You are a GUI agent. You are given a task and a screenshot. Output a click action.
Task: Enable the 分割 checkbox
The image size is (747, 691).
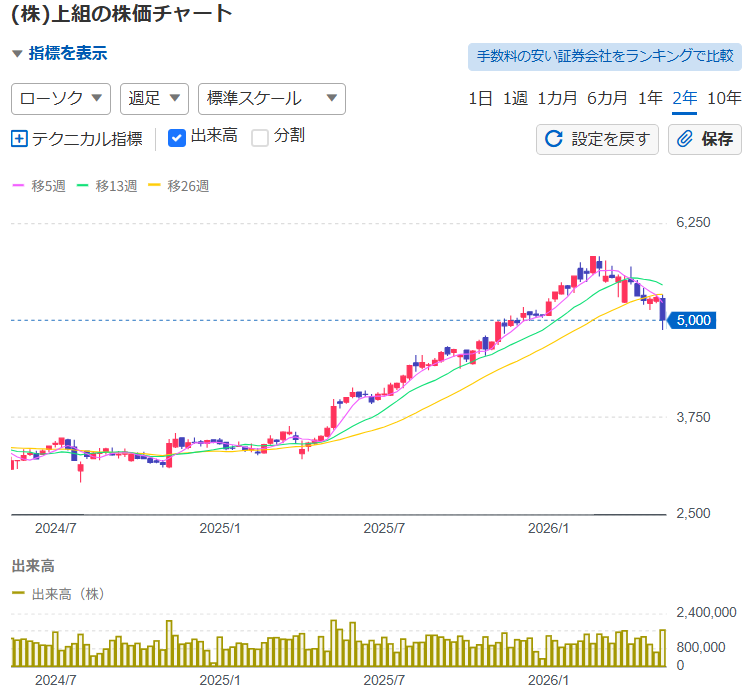pos(260,138)
